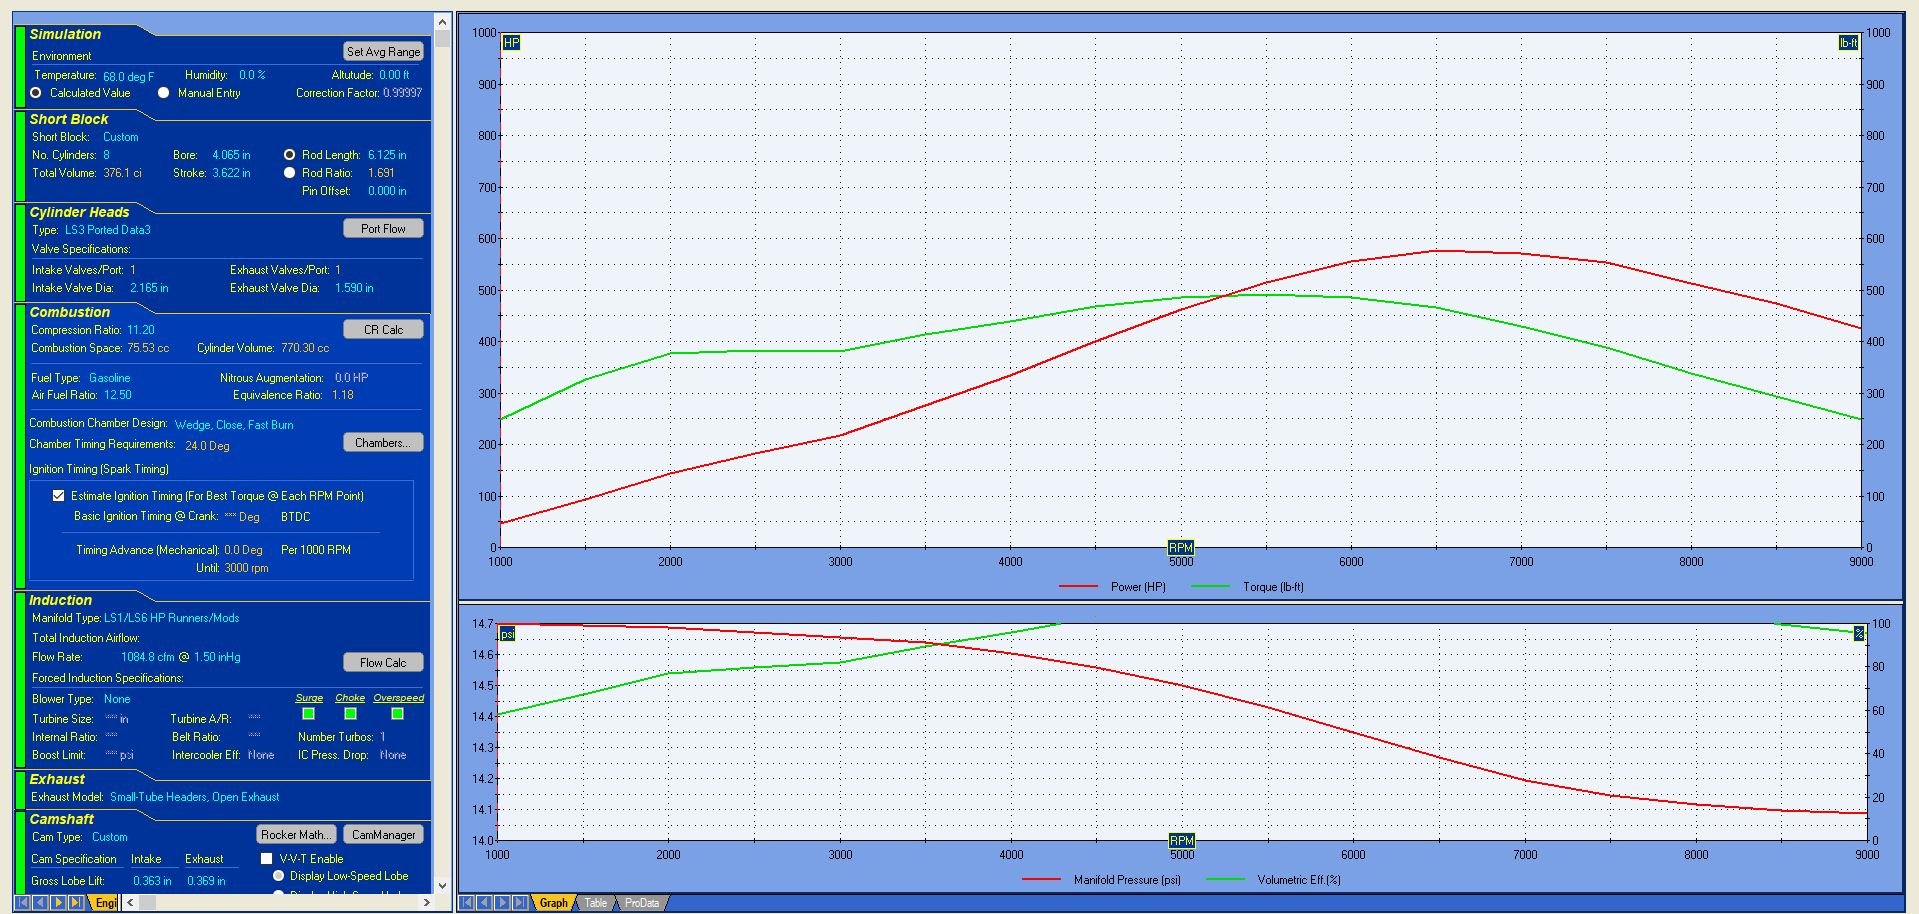Screen dimensions: 1919x914
Task: Click the lb-ft axis label on power graph
Action: (x=1848, y=42)
